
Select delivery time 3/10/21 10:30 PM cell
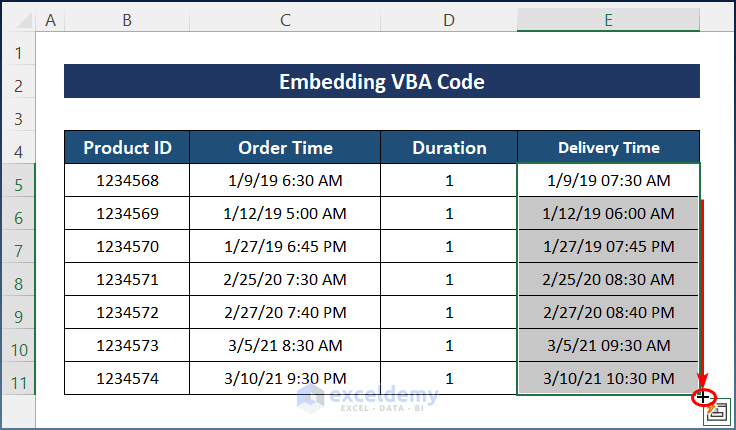tap(608, 379)
